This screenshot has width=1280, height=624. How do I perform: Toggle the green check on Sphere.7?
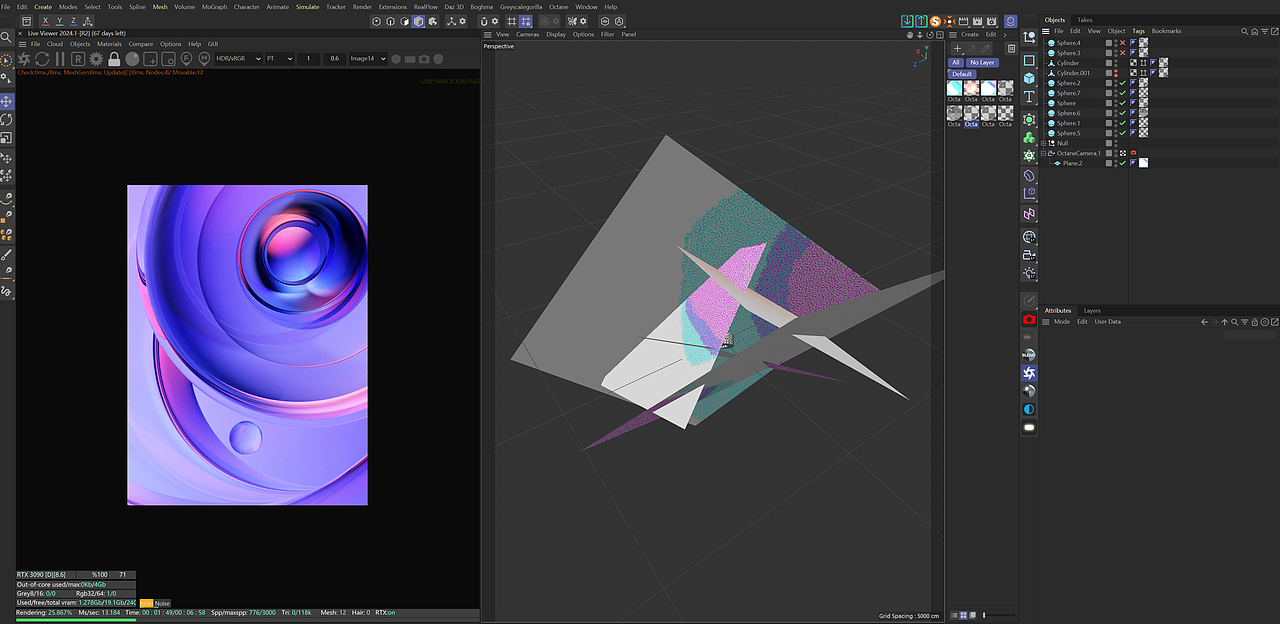point(1123,93)
